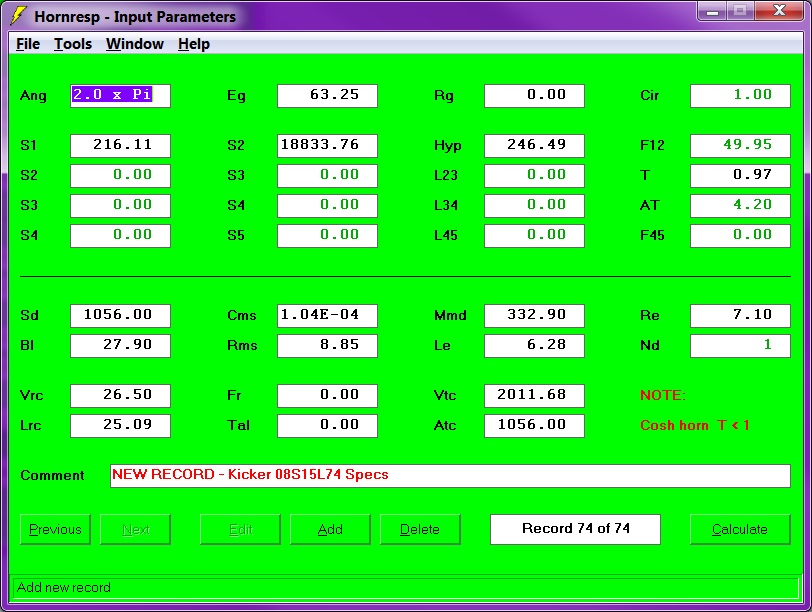Open the File menu
The width and height of the screenshot is (812, 612).
[28, 45]
